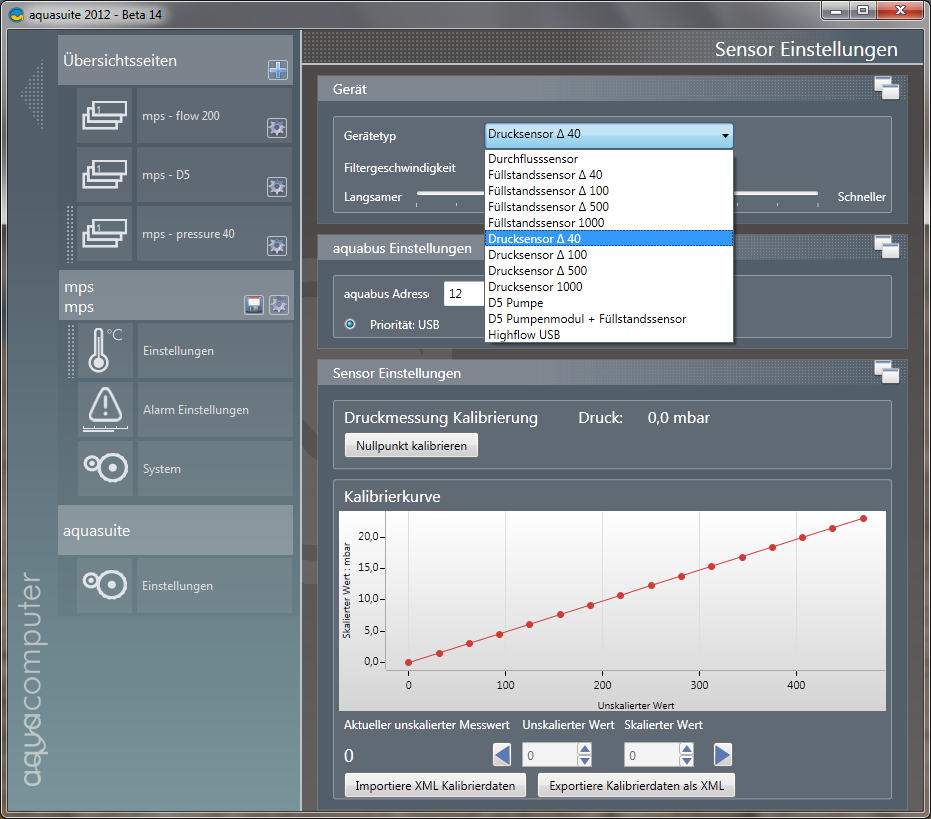The image size is (931, 819).
Task: Open settings gear for mps - D5
Action: click(x=277, y=186)
